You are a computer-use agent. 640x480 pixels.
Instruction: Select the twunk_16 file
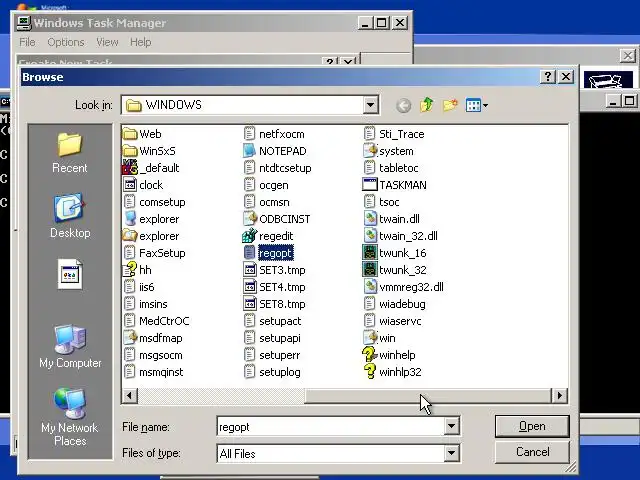pos(394,253)
